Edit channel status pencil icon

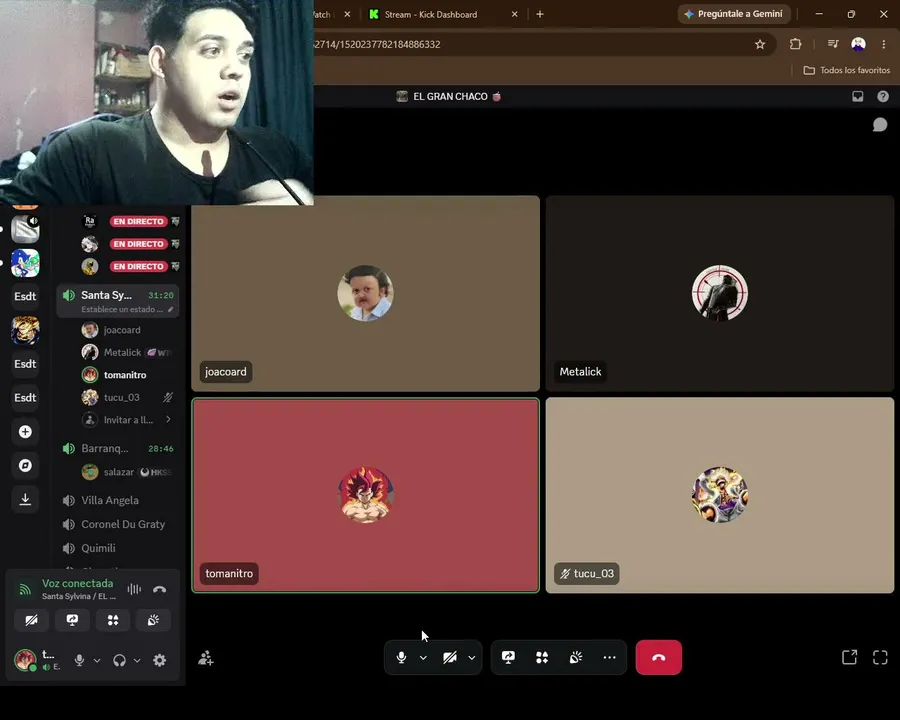[170, 309]
